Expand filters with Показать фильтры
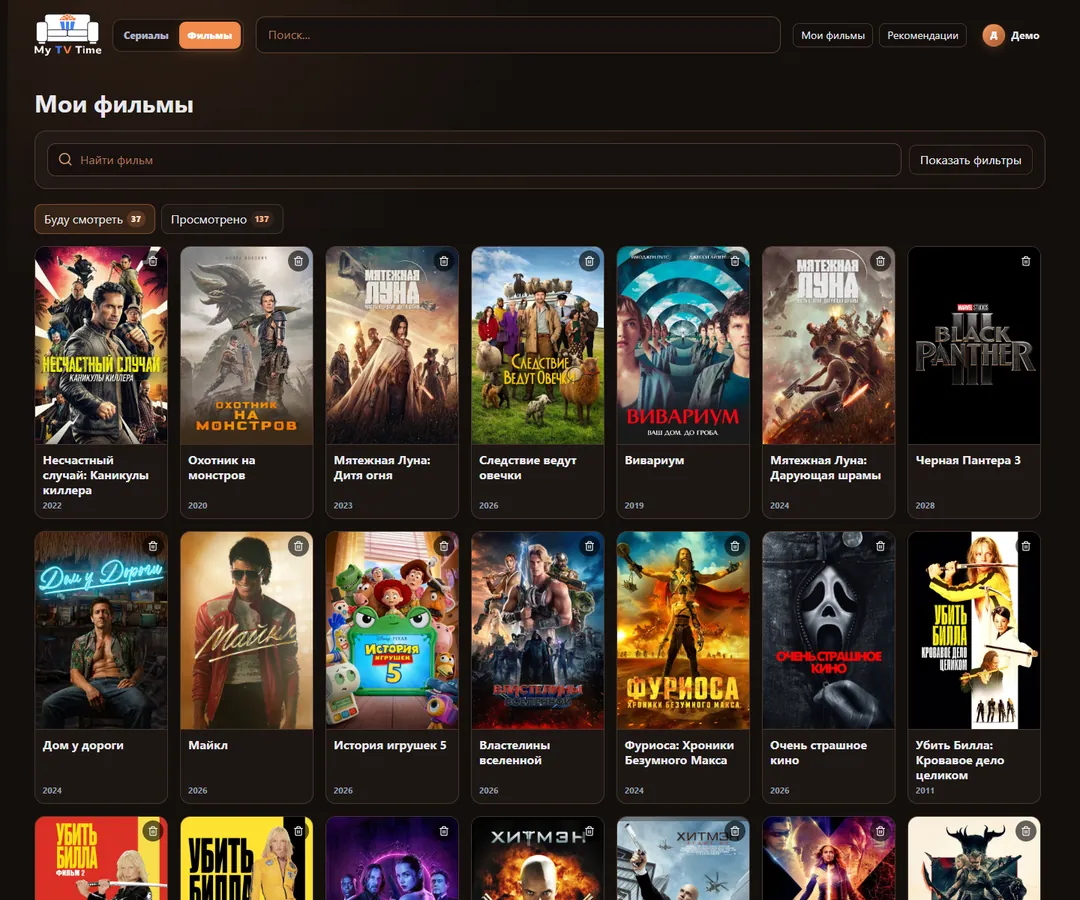1080x900 pixels. click(x=970, y=160)
